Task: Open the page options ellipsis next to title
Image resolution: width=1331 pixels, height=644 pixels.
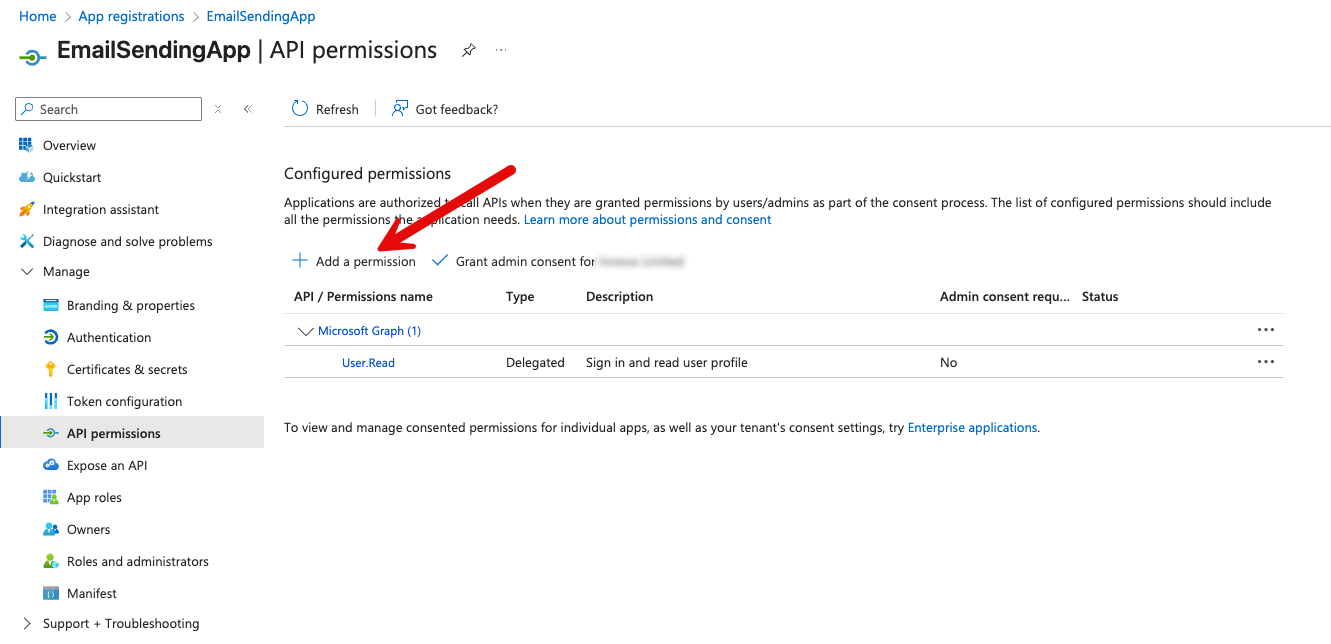Action: [x=501, y=49]
